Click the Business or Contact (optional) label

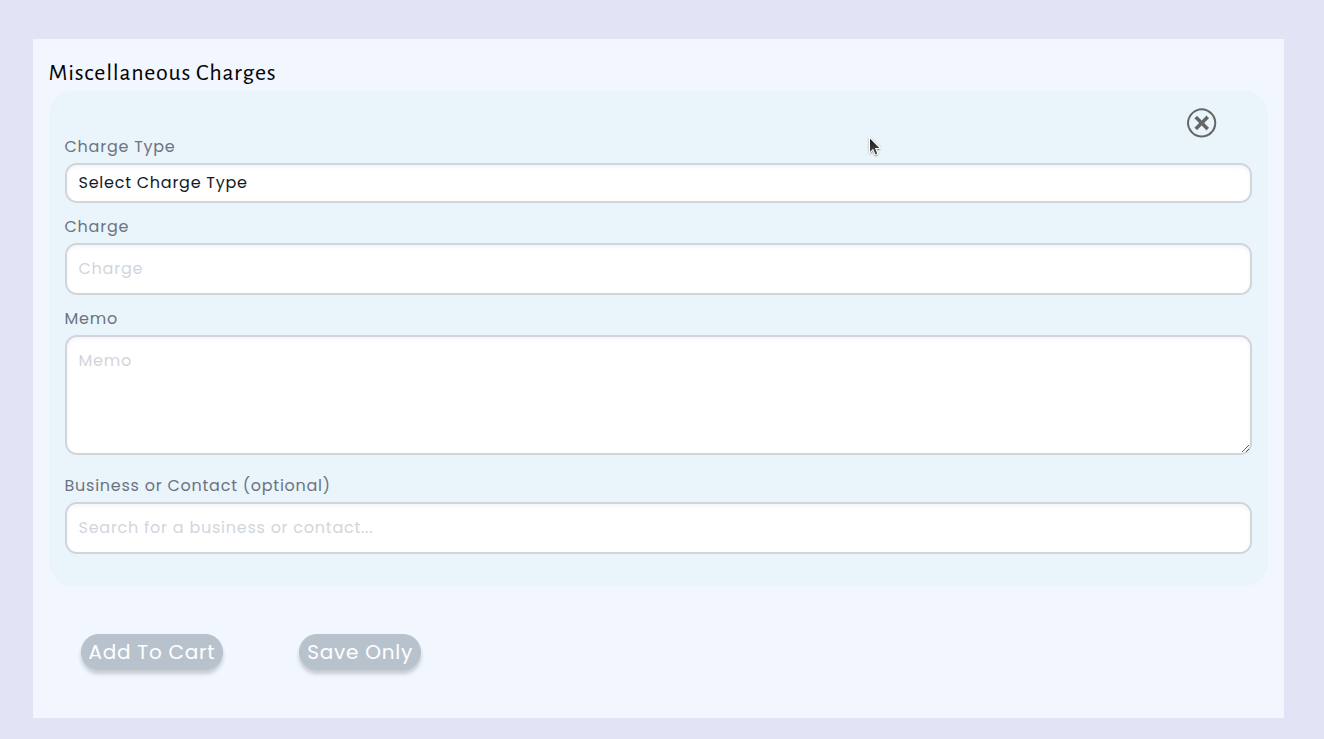coord(197,486)
